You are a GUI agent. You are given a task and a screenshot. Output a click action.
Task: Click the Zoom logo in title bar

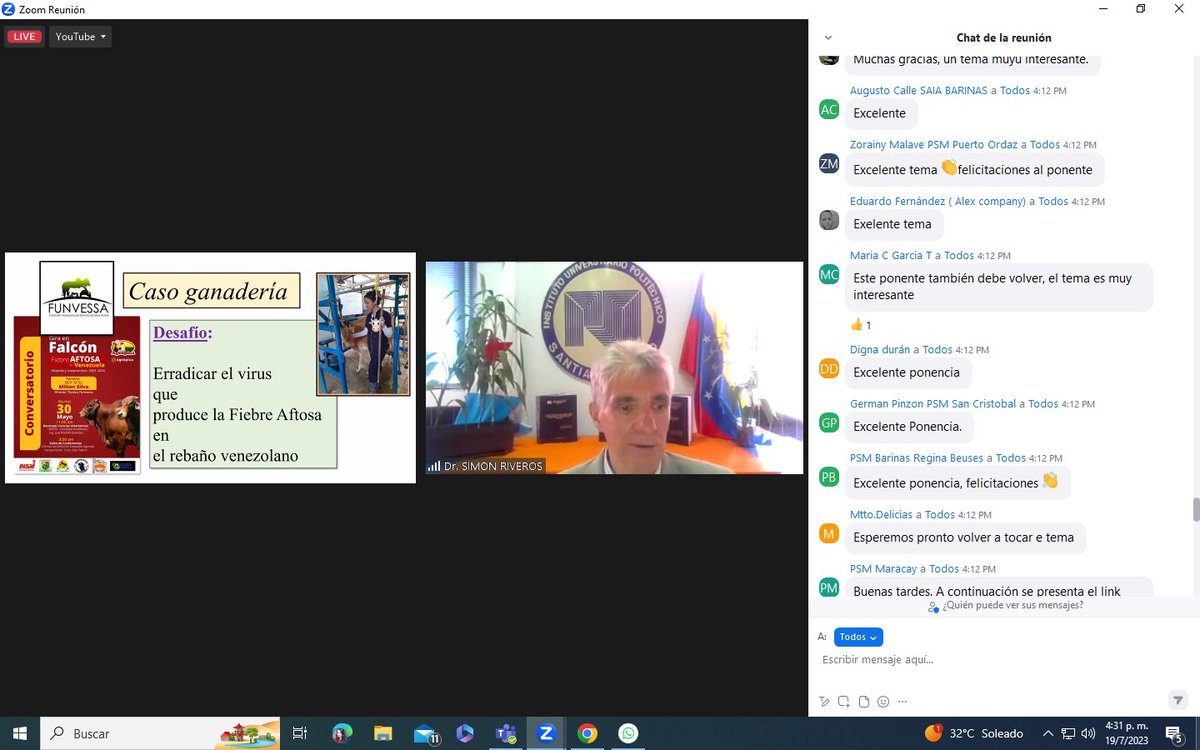[9, 9]
